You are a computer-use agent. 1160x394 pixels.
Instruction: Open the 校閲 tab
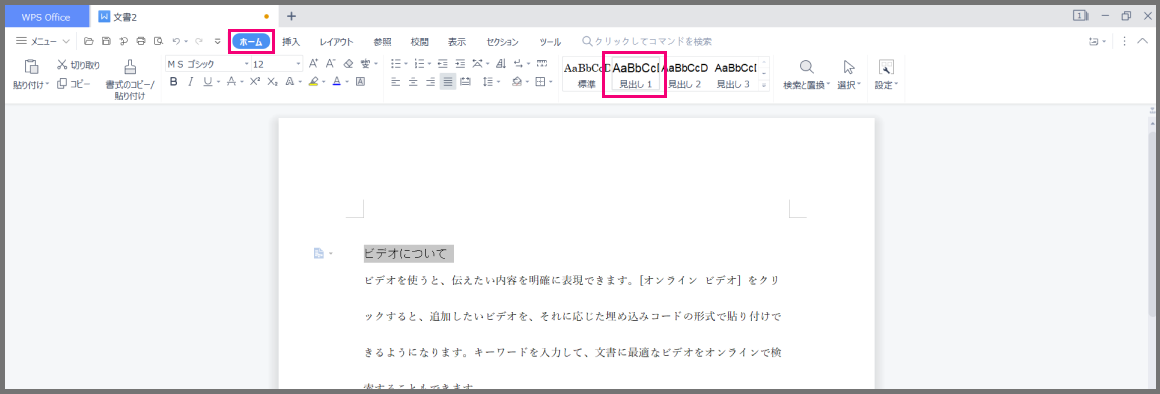[x=419, y=42]
